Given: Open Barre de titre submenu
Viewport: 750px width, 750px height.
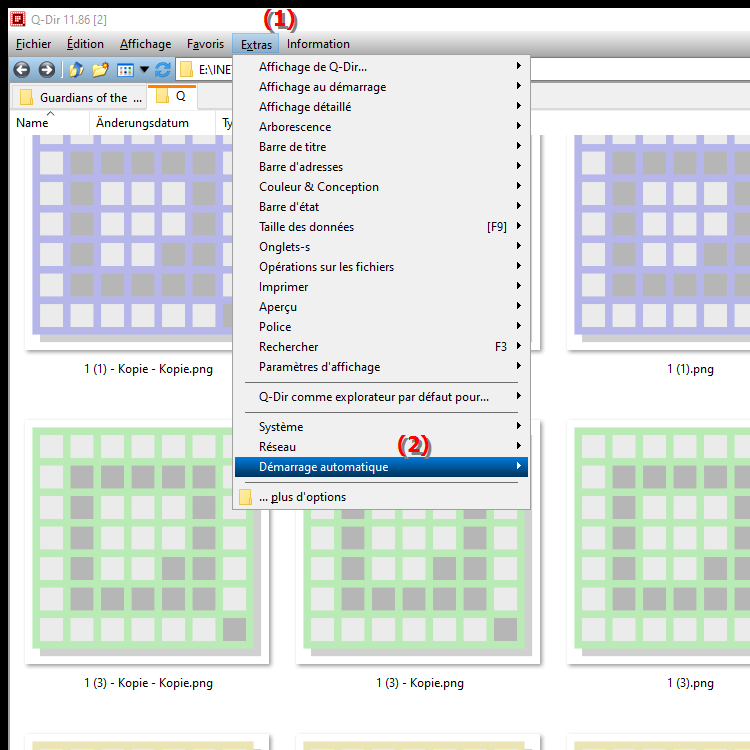Looking at the screenshot, I should pyautogui.click(x=381, y=147).
